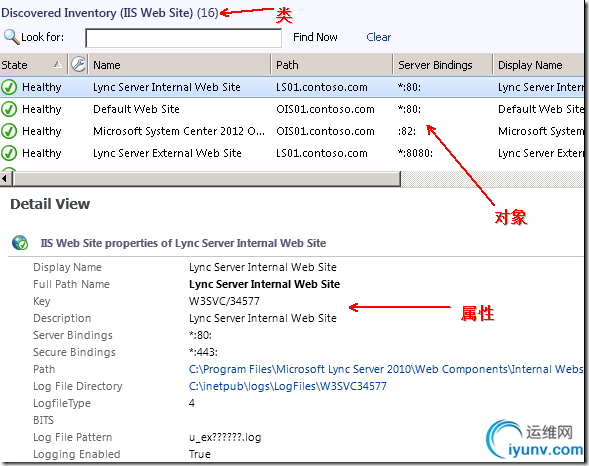This screenshot has height=466, width=589.
Task: Click the Logging Enabled value True
Action: click(x=199, y=454)
